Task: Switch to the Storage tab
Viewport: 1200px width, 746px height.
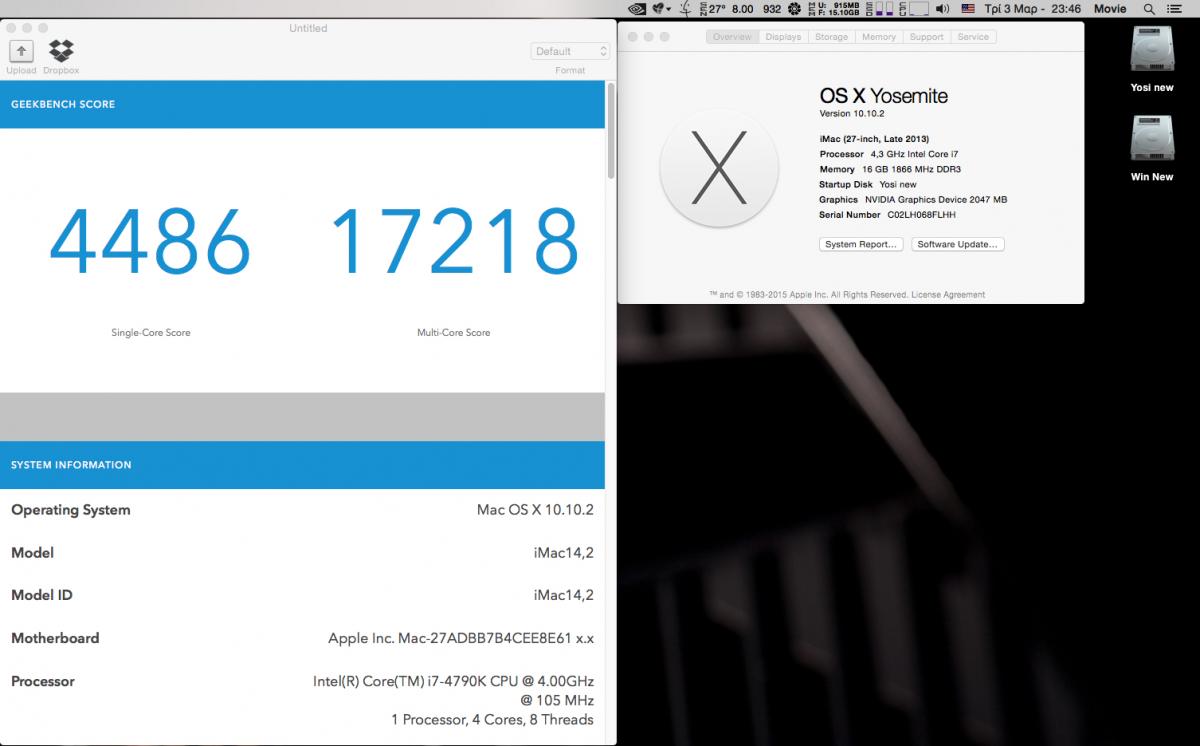Action: point(831,37)
